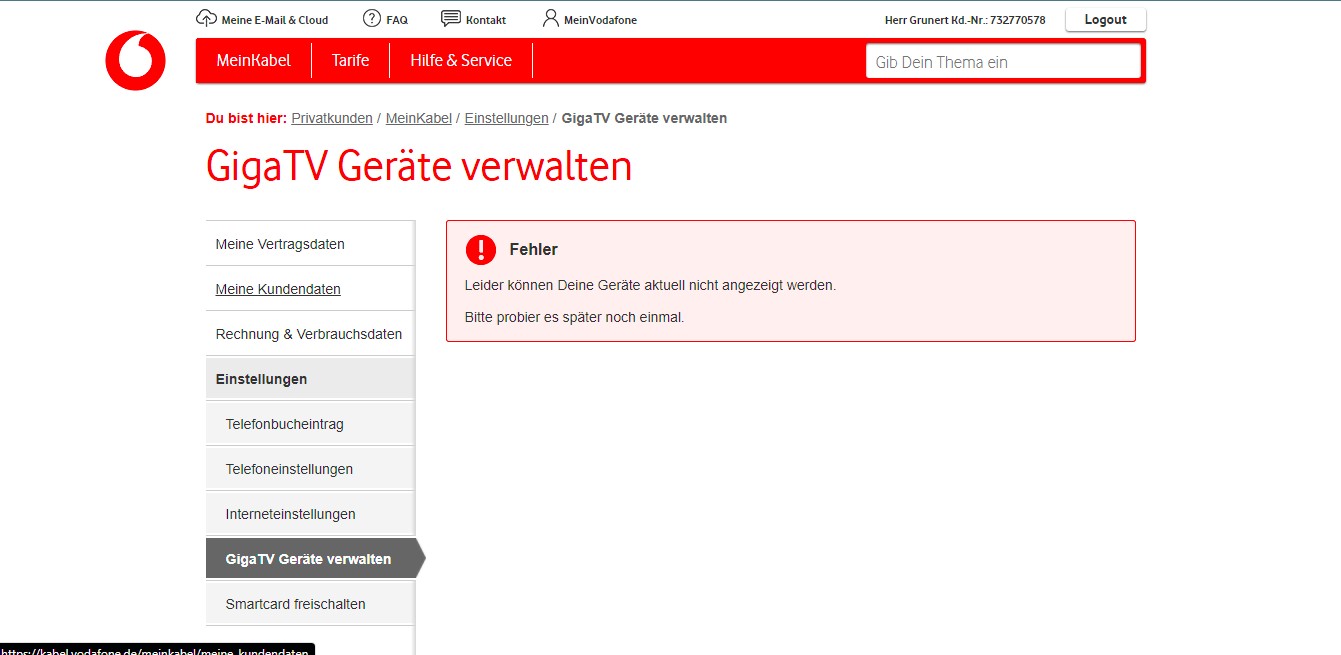
Task: Open the FAQ link
Action: point(397,20)
